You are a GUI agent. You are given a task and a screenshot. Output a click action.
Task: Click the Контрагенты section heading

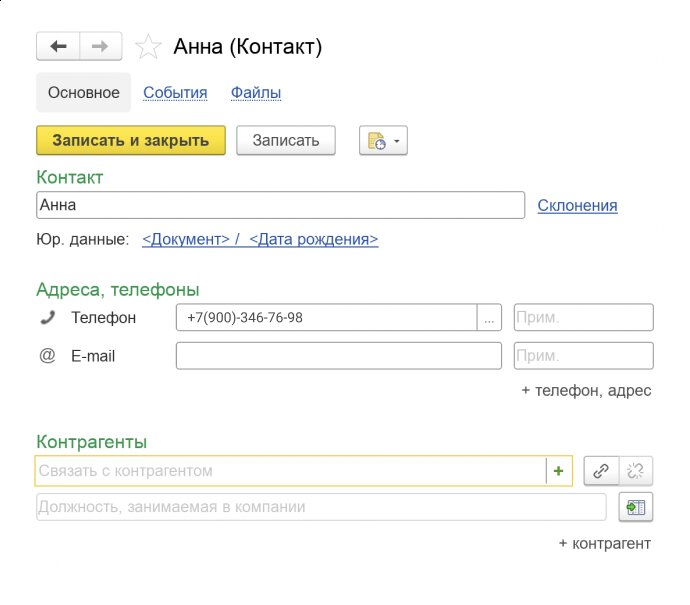[92, 442]
